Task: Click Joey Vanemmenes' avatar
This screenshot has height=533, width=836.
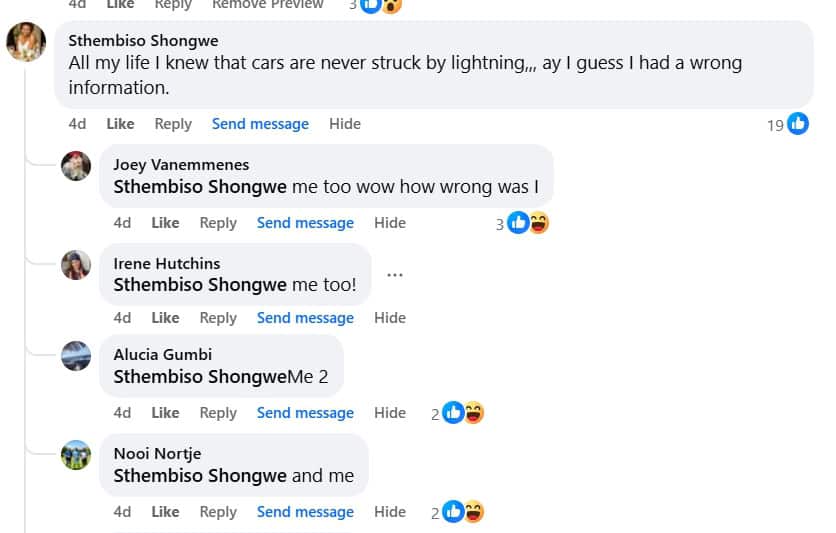Action: tap(76, 165)
